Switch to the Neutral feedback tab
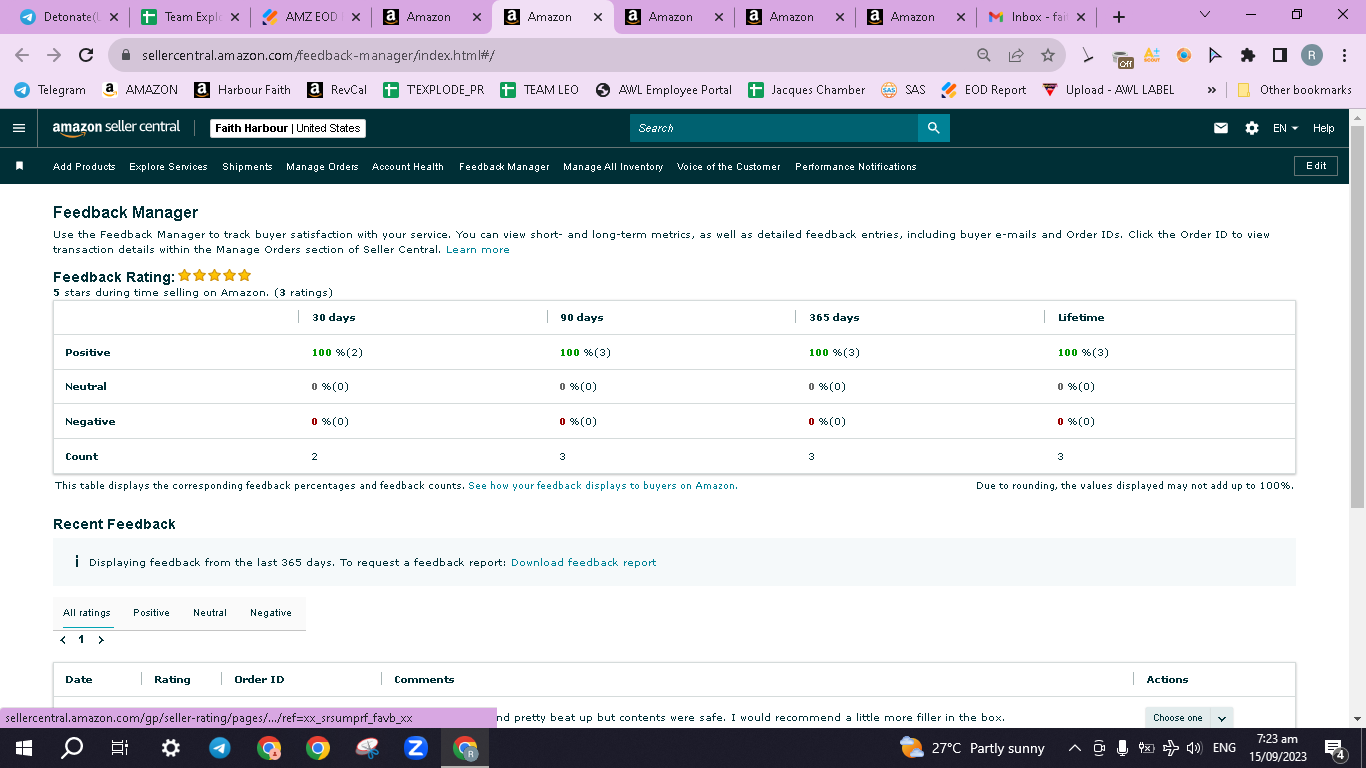The width and height of the screenshot is (1366, 768). [210, 613]
